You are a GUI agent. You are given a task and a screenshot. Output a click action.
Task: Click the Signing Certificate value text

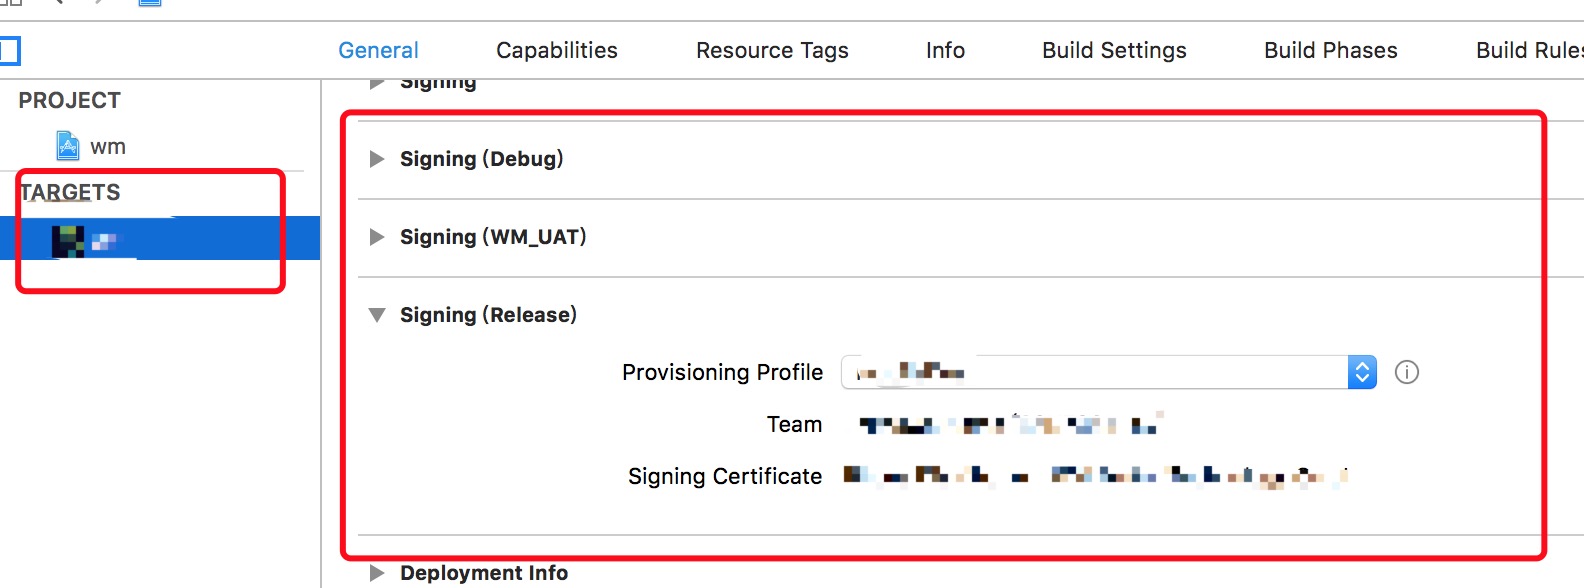point(1096,476)
